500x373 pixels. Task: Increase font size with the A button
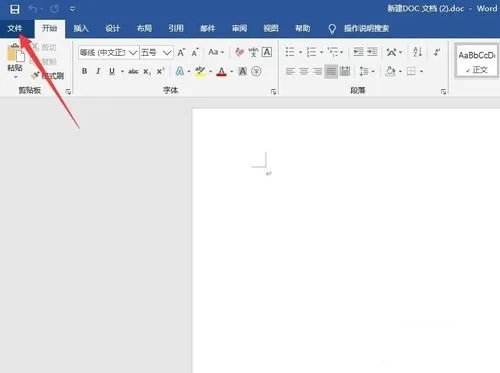coord(181,52)
